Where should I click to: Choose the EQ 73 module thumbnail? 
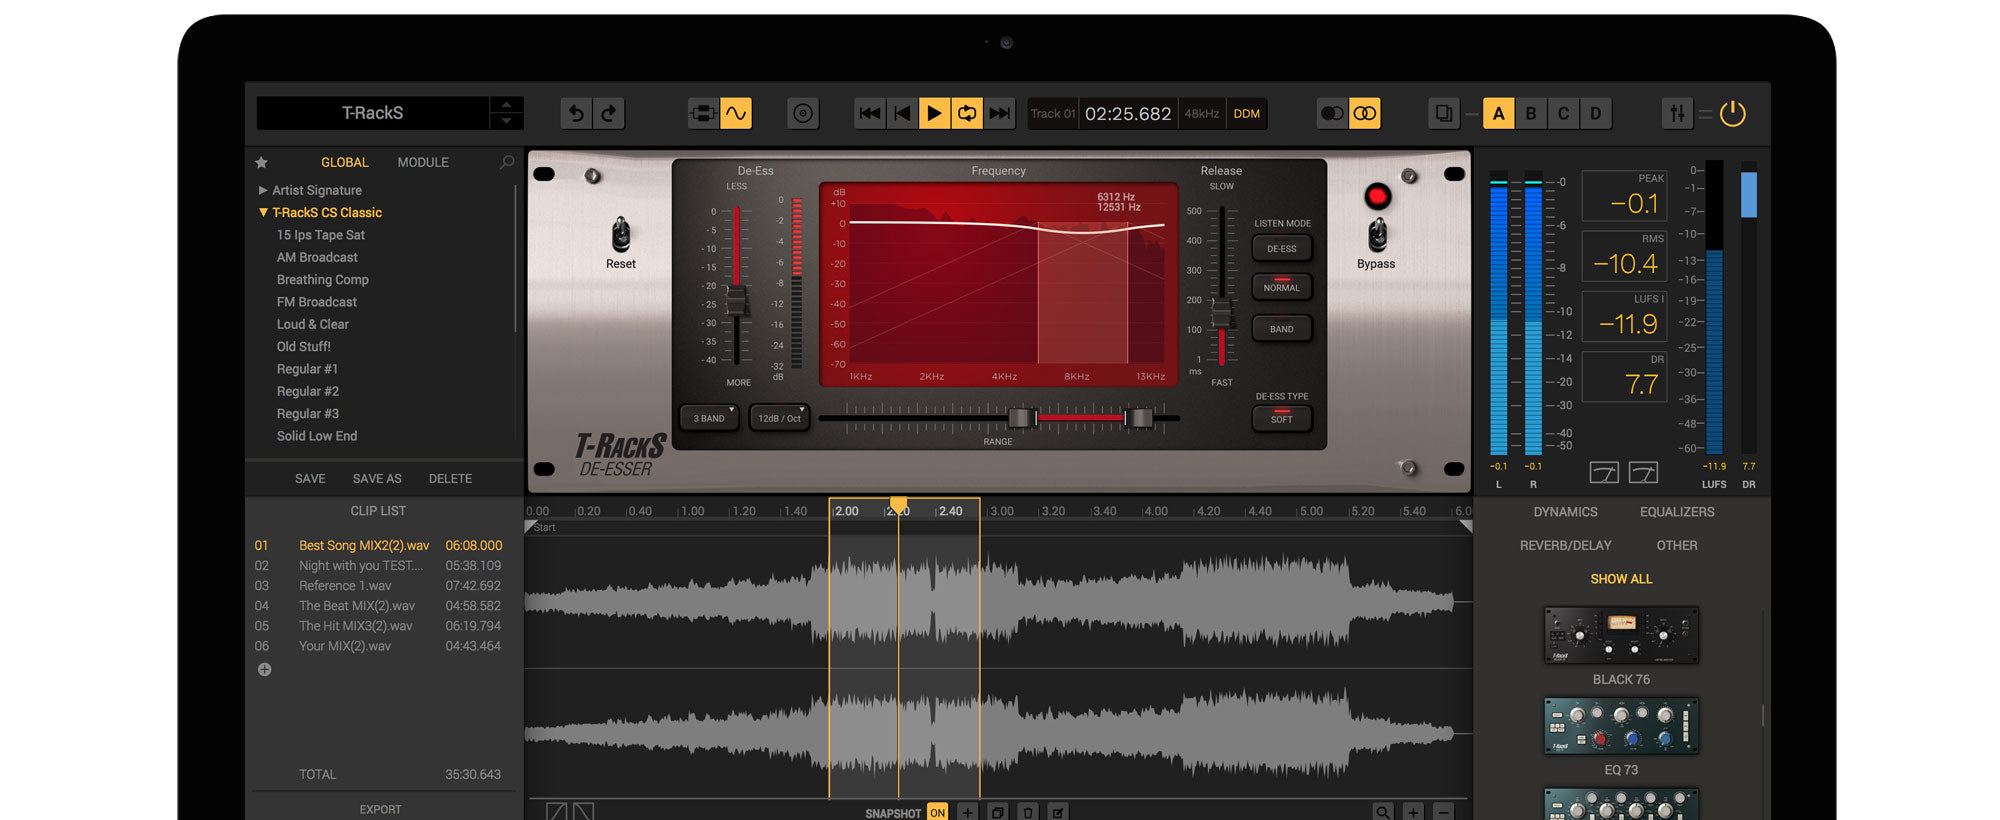[x=1621, y=726]
